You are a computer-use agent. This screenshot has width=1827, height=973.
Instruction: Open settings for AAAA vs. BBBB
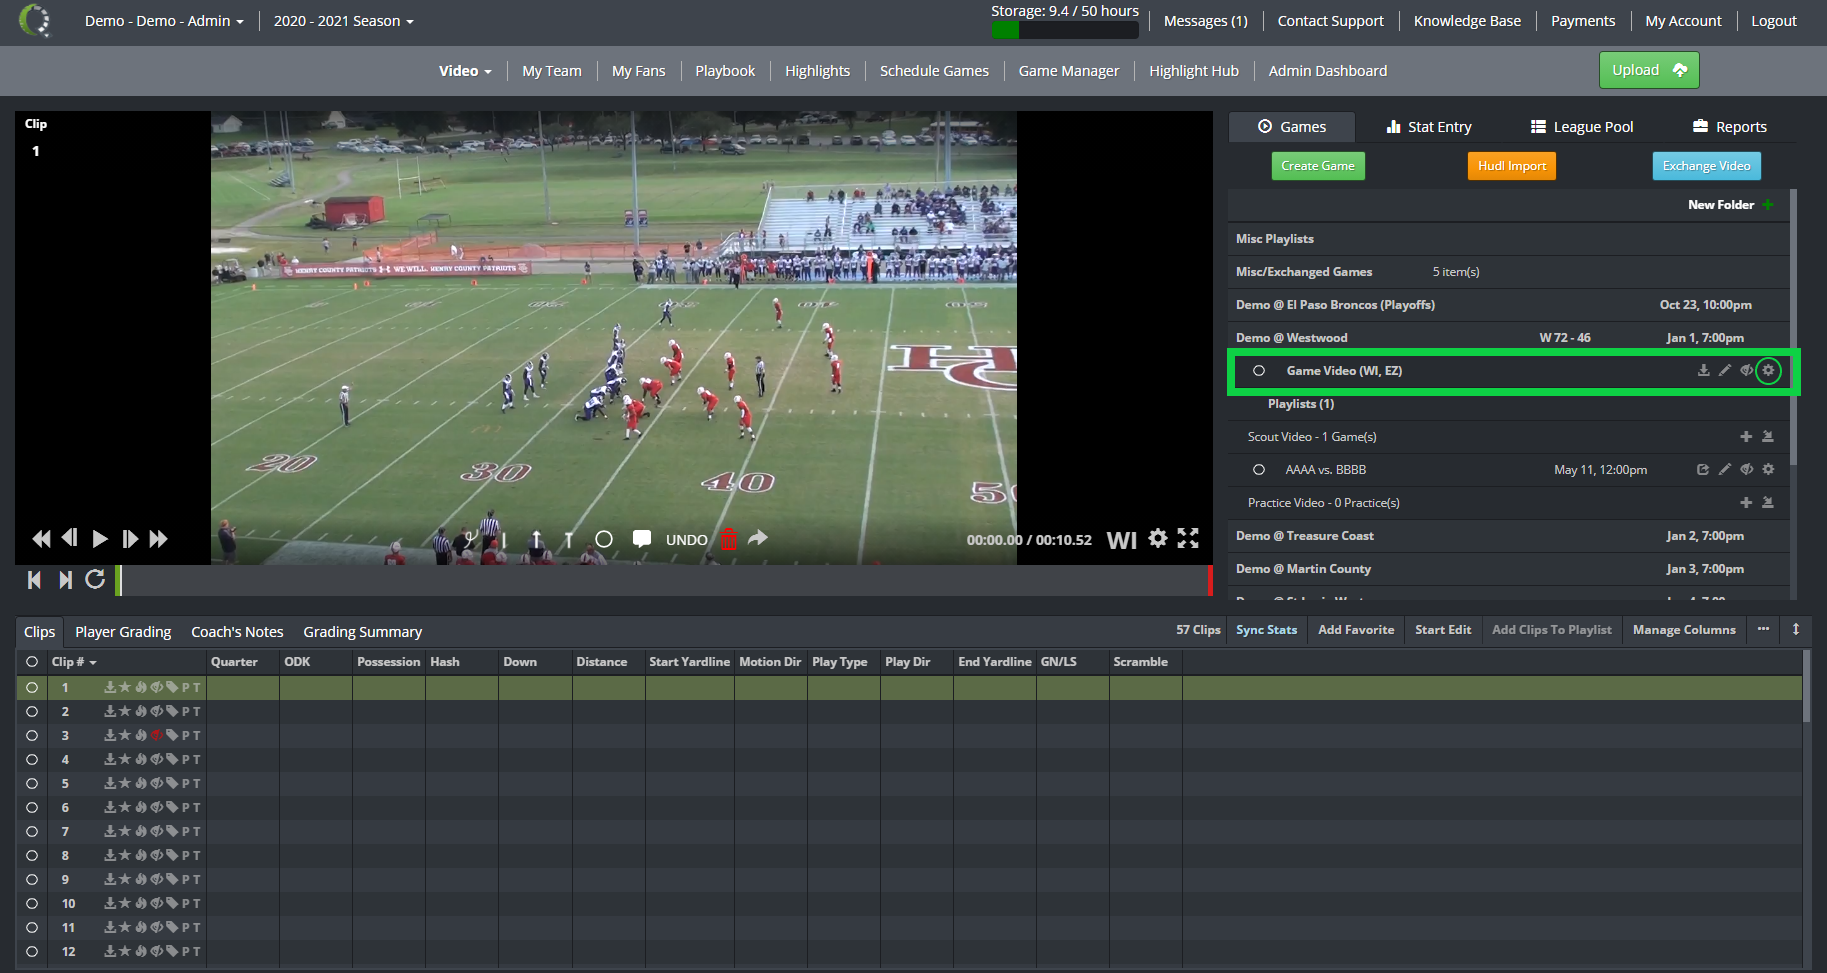(x=1768, y=469)
